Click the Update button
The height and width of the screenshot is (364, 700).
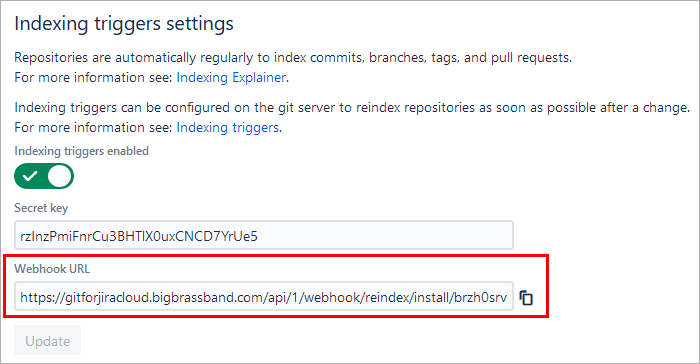pyautogui.click(x=47, y=341)
